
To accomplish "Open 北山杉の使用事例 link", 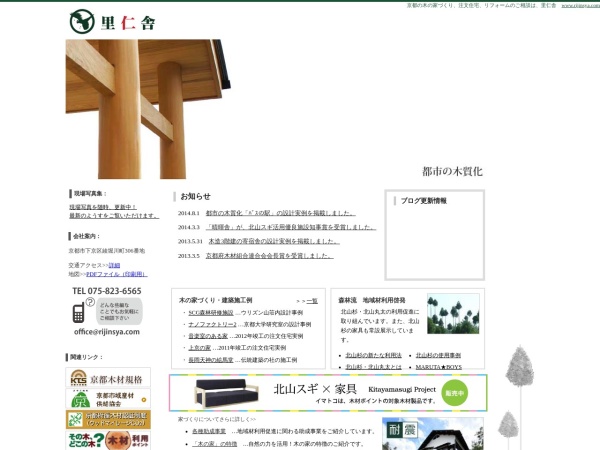I will tap(438, 355).
